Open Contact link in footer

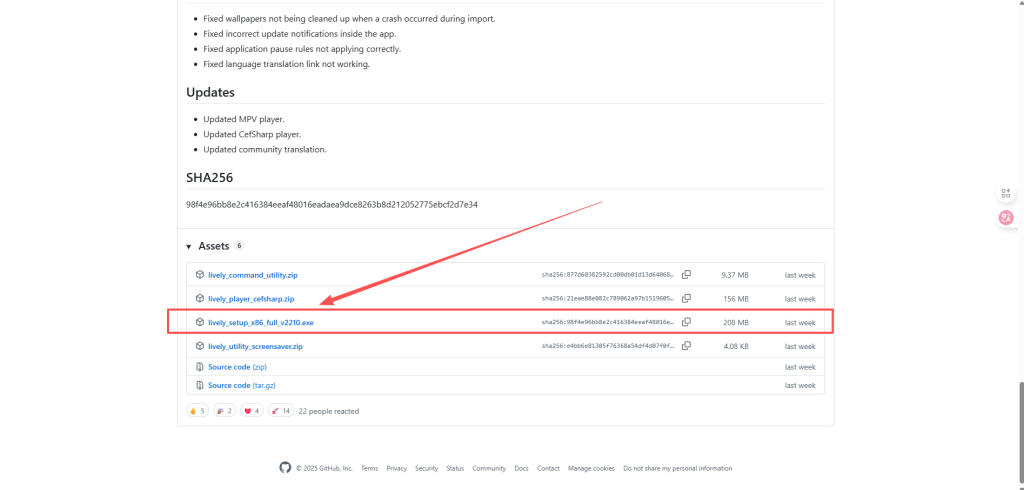548,468
